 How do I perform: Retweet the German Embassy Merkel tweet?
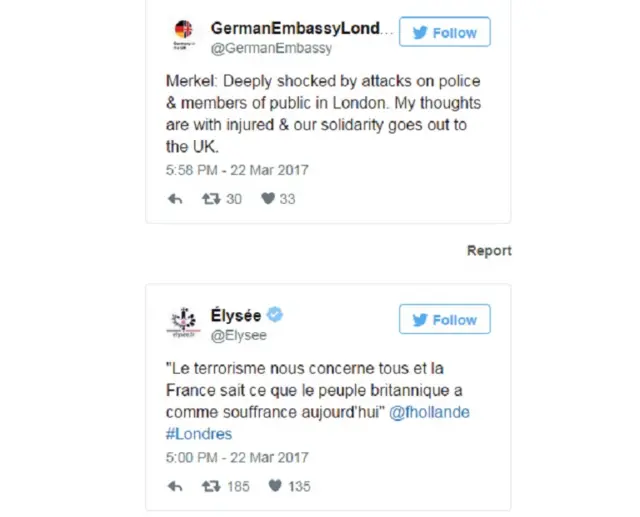coord(211,199)
